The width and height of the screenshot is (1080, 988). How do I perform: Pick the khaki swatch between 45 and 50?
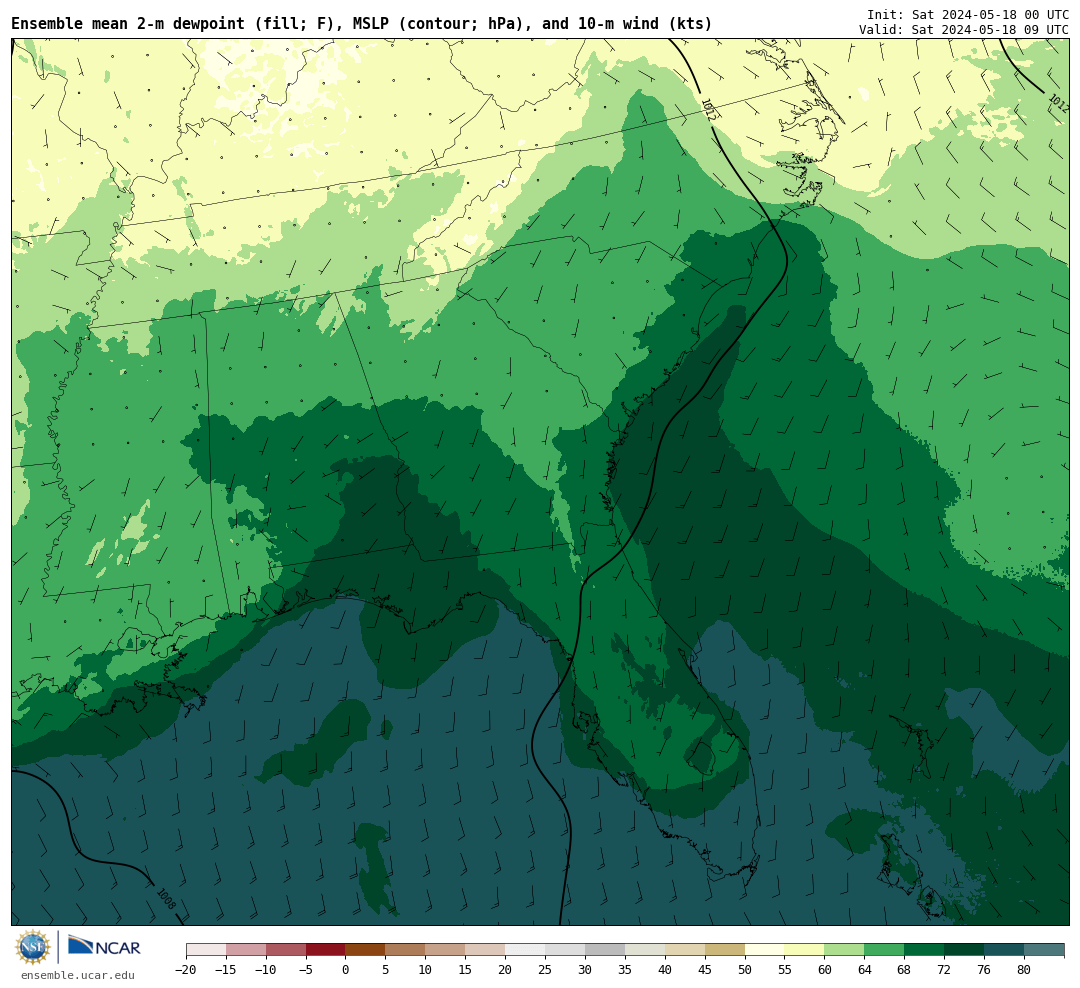725,950
